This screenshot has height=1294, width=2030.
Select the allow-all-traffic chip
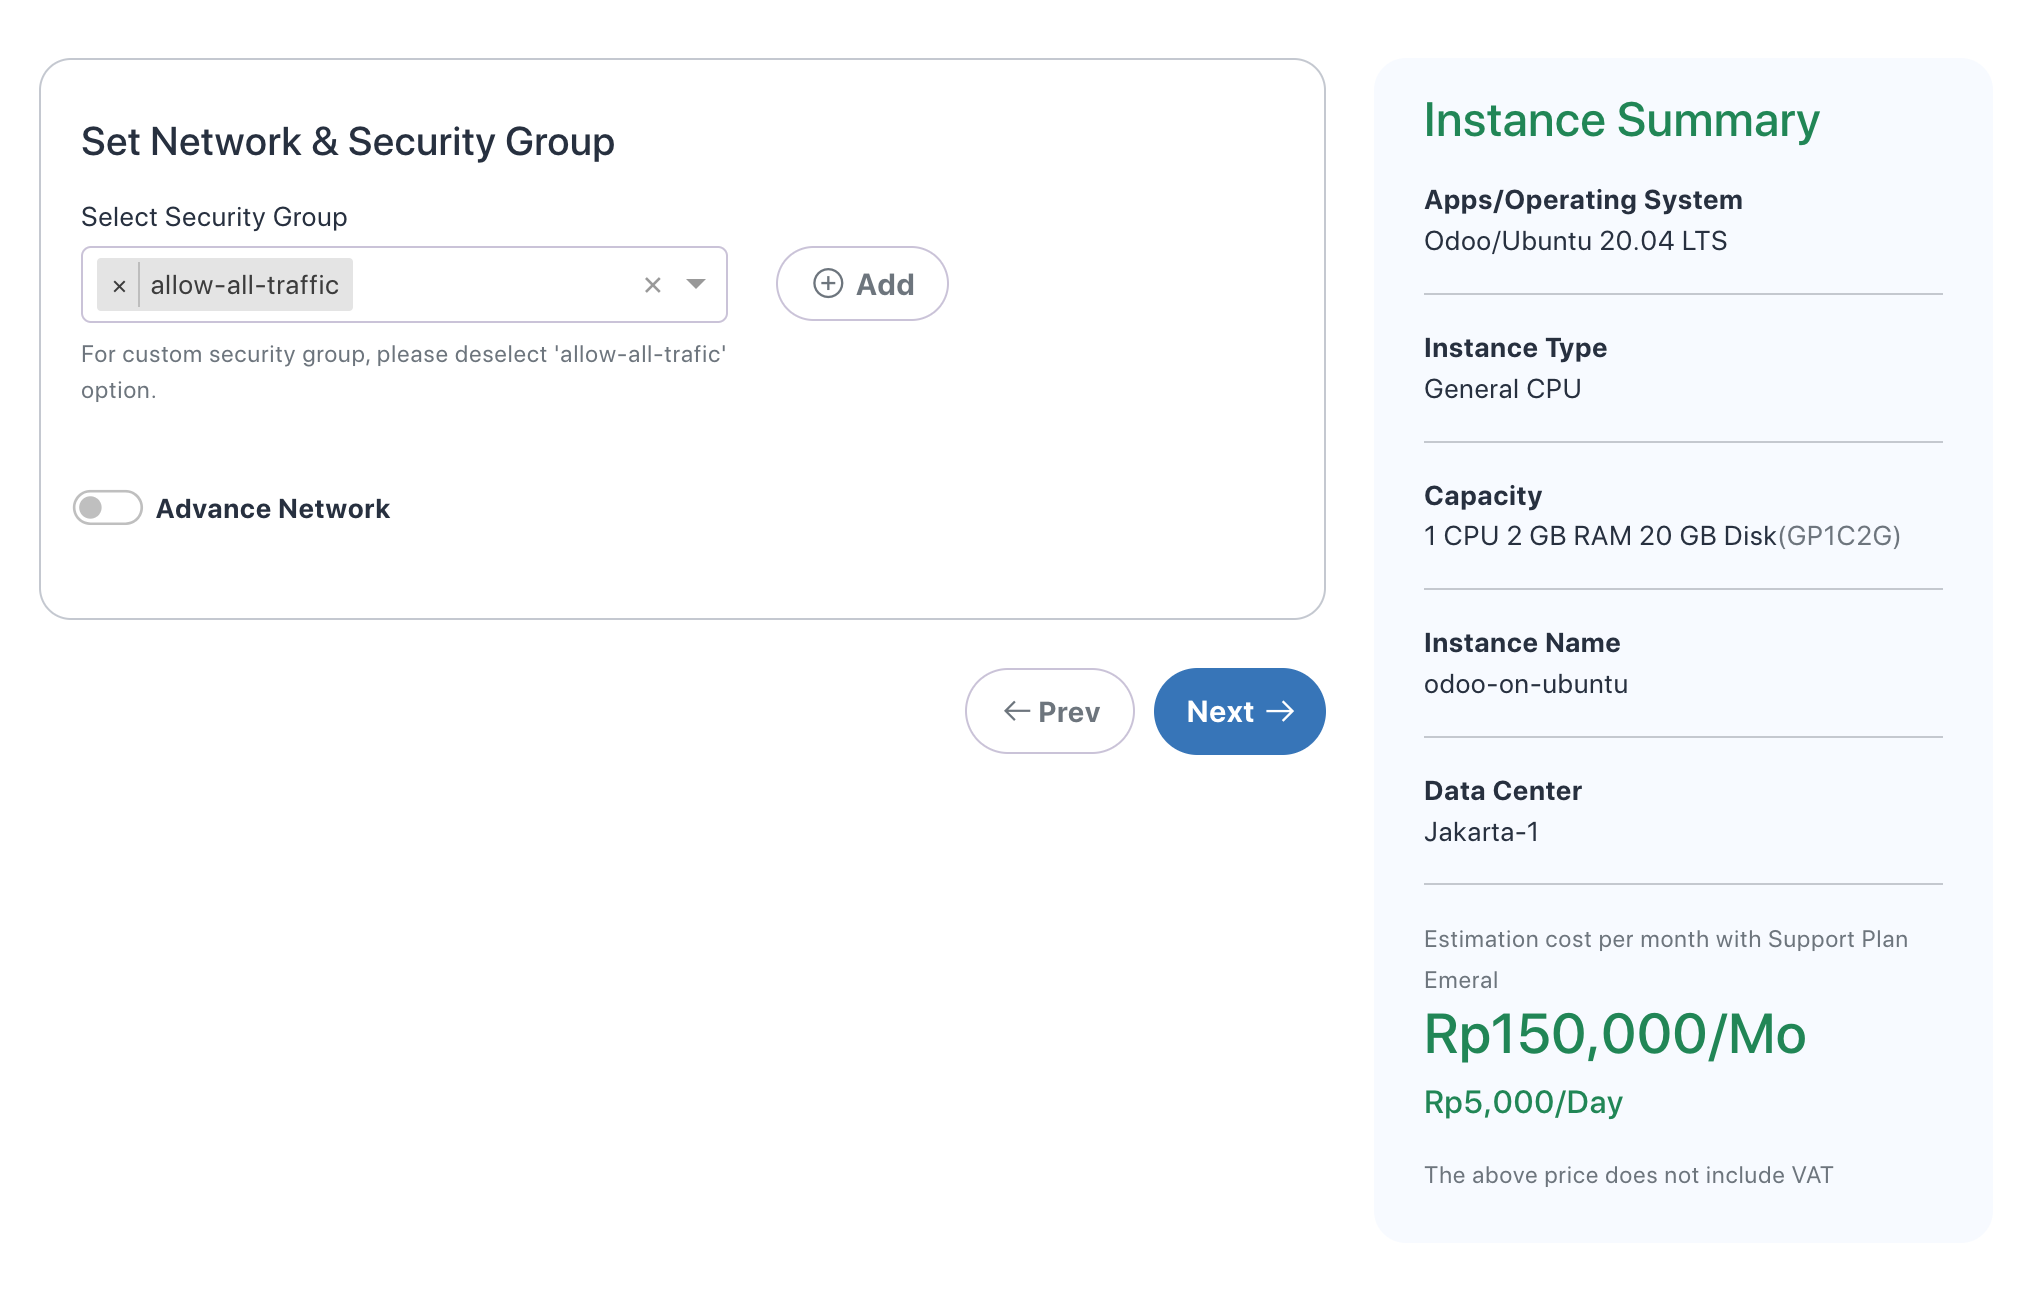(245, 285)
